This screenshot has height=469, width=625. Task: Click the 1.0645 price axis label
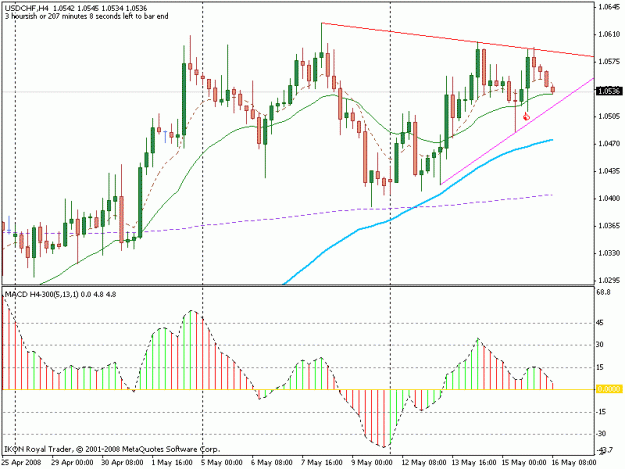tap(609, 7)
